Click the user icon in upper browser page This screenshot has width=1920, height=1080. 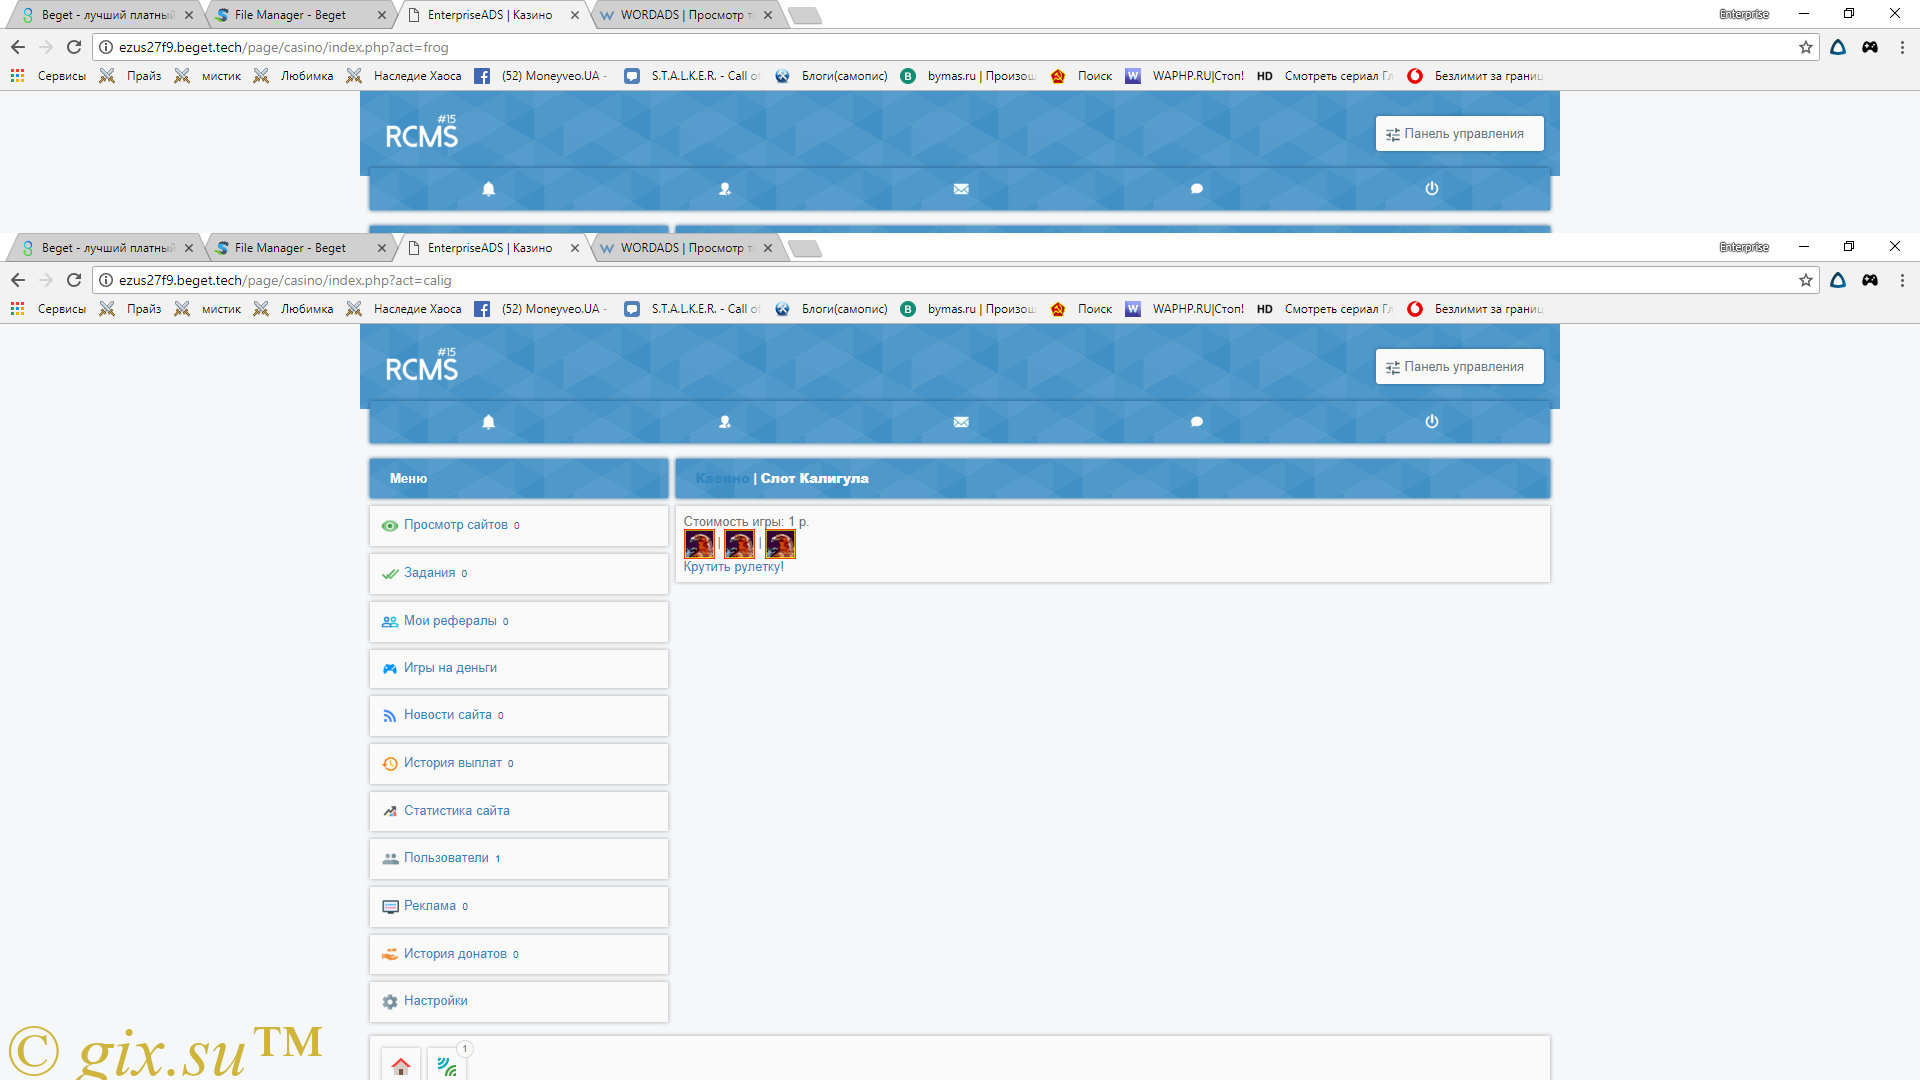[725, 189]
